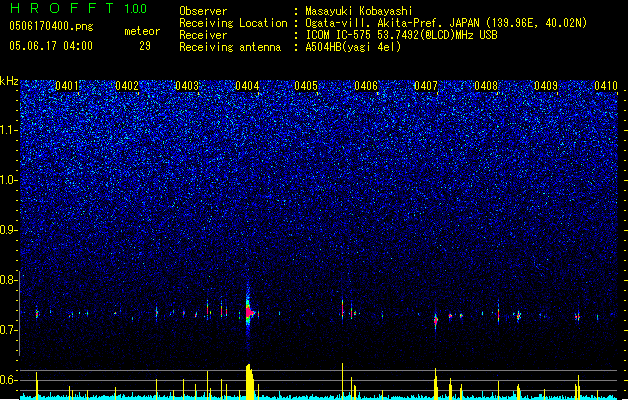Click the 0402 time marker
Viewport: 629px width, 400px height.
pyautogui.click(x=127, y=86)
